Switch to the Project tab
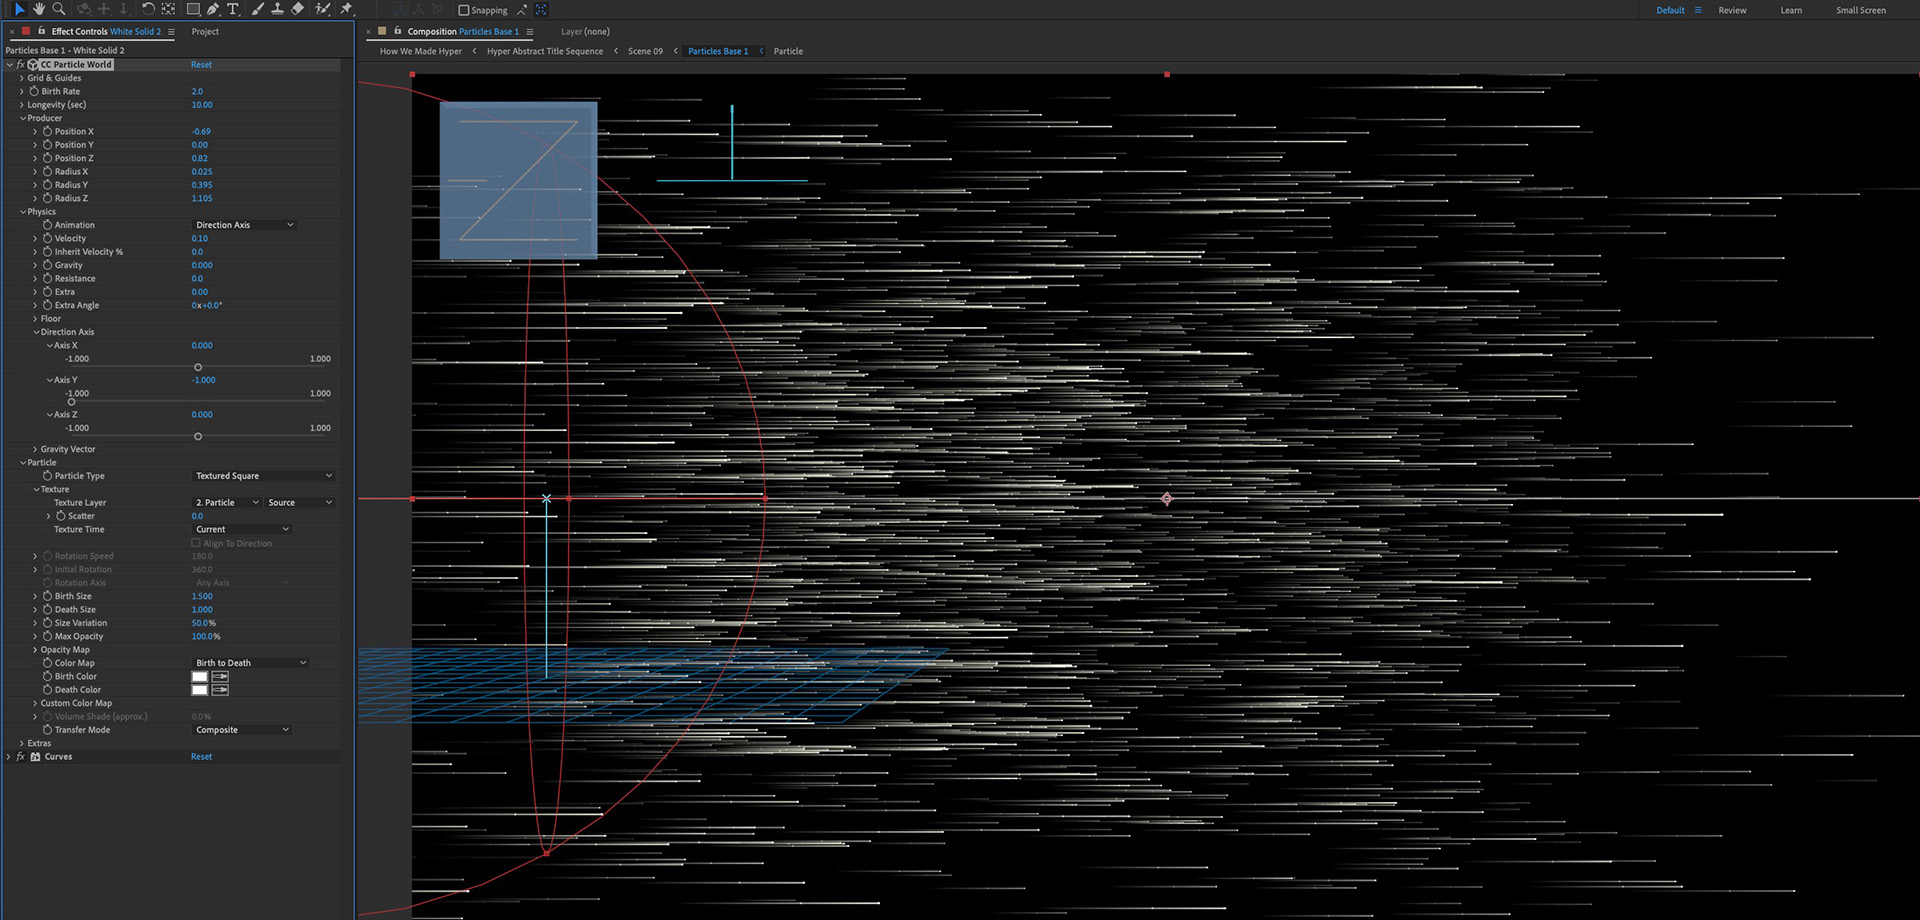Image resolution: width=1920 pixels, height=920 pixels. coord(205,32)
